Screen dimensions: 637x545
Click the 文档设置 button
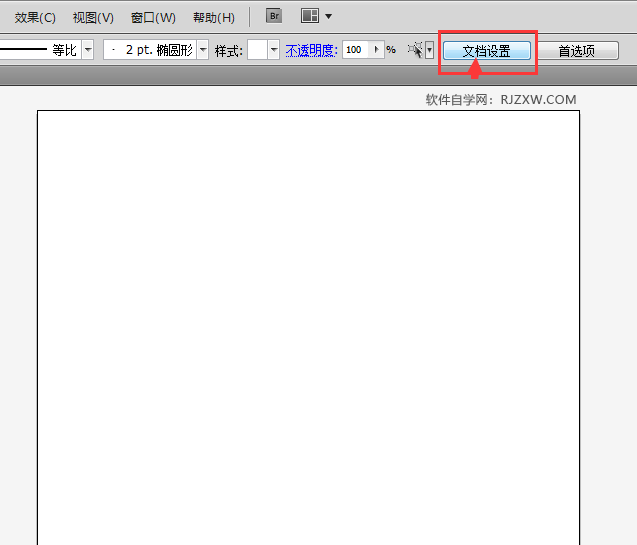click(x=487, y=51)
